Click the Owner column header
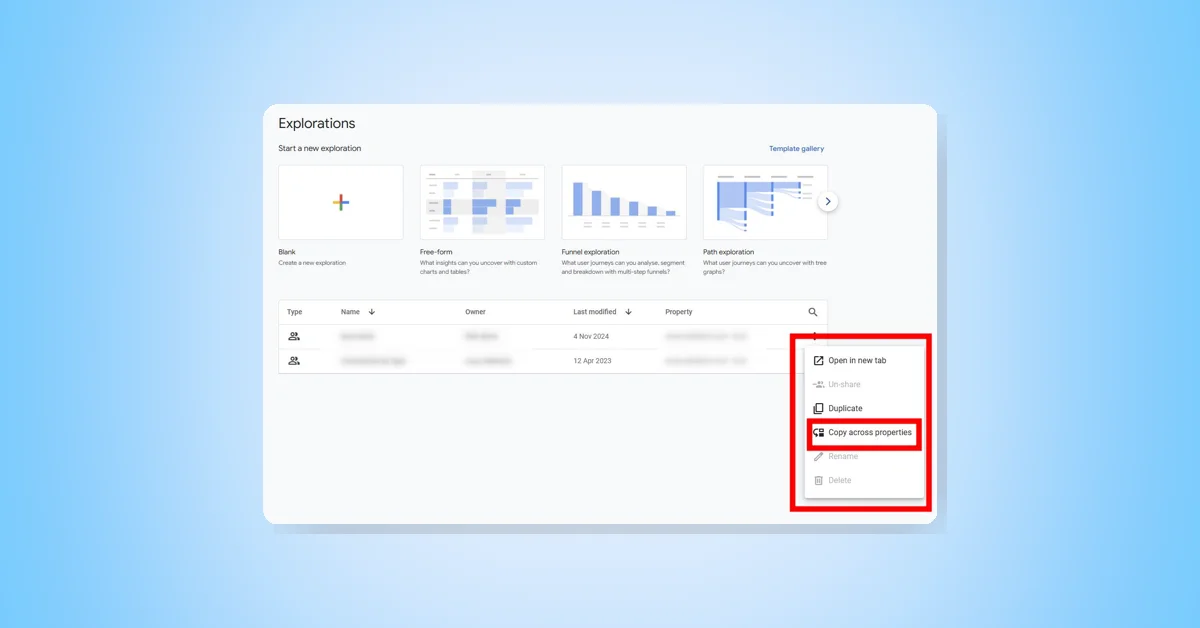The height and width of the screenshot is (628, 1200). coord(475,312)
